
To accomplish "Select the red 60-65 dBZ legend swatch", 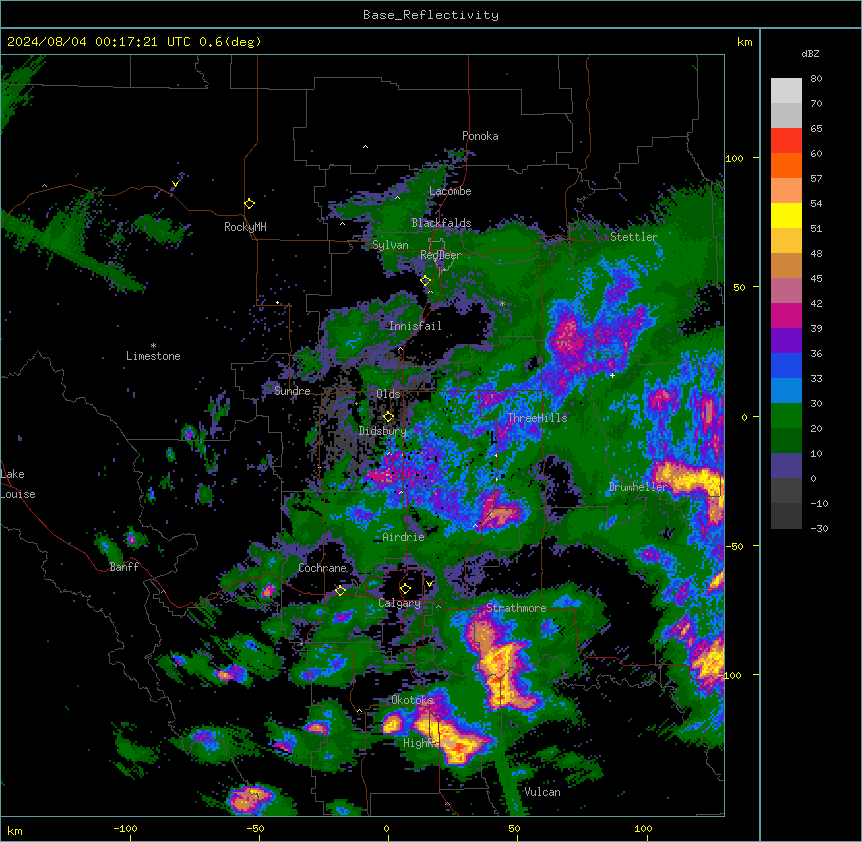I will pyautogui.click(x=786, y=141).
